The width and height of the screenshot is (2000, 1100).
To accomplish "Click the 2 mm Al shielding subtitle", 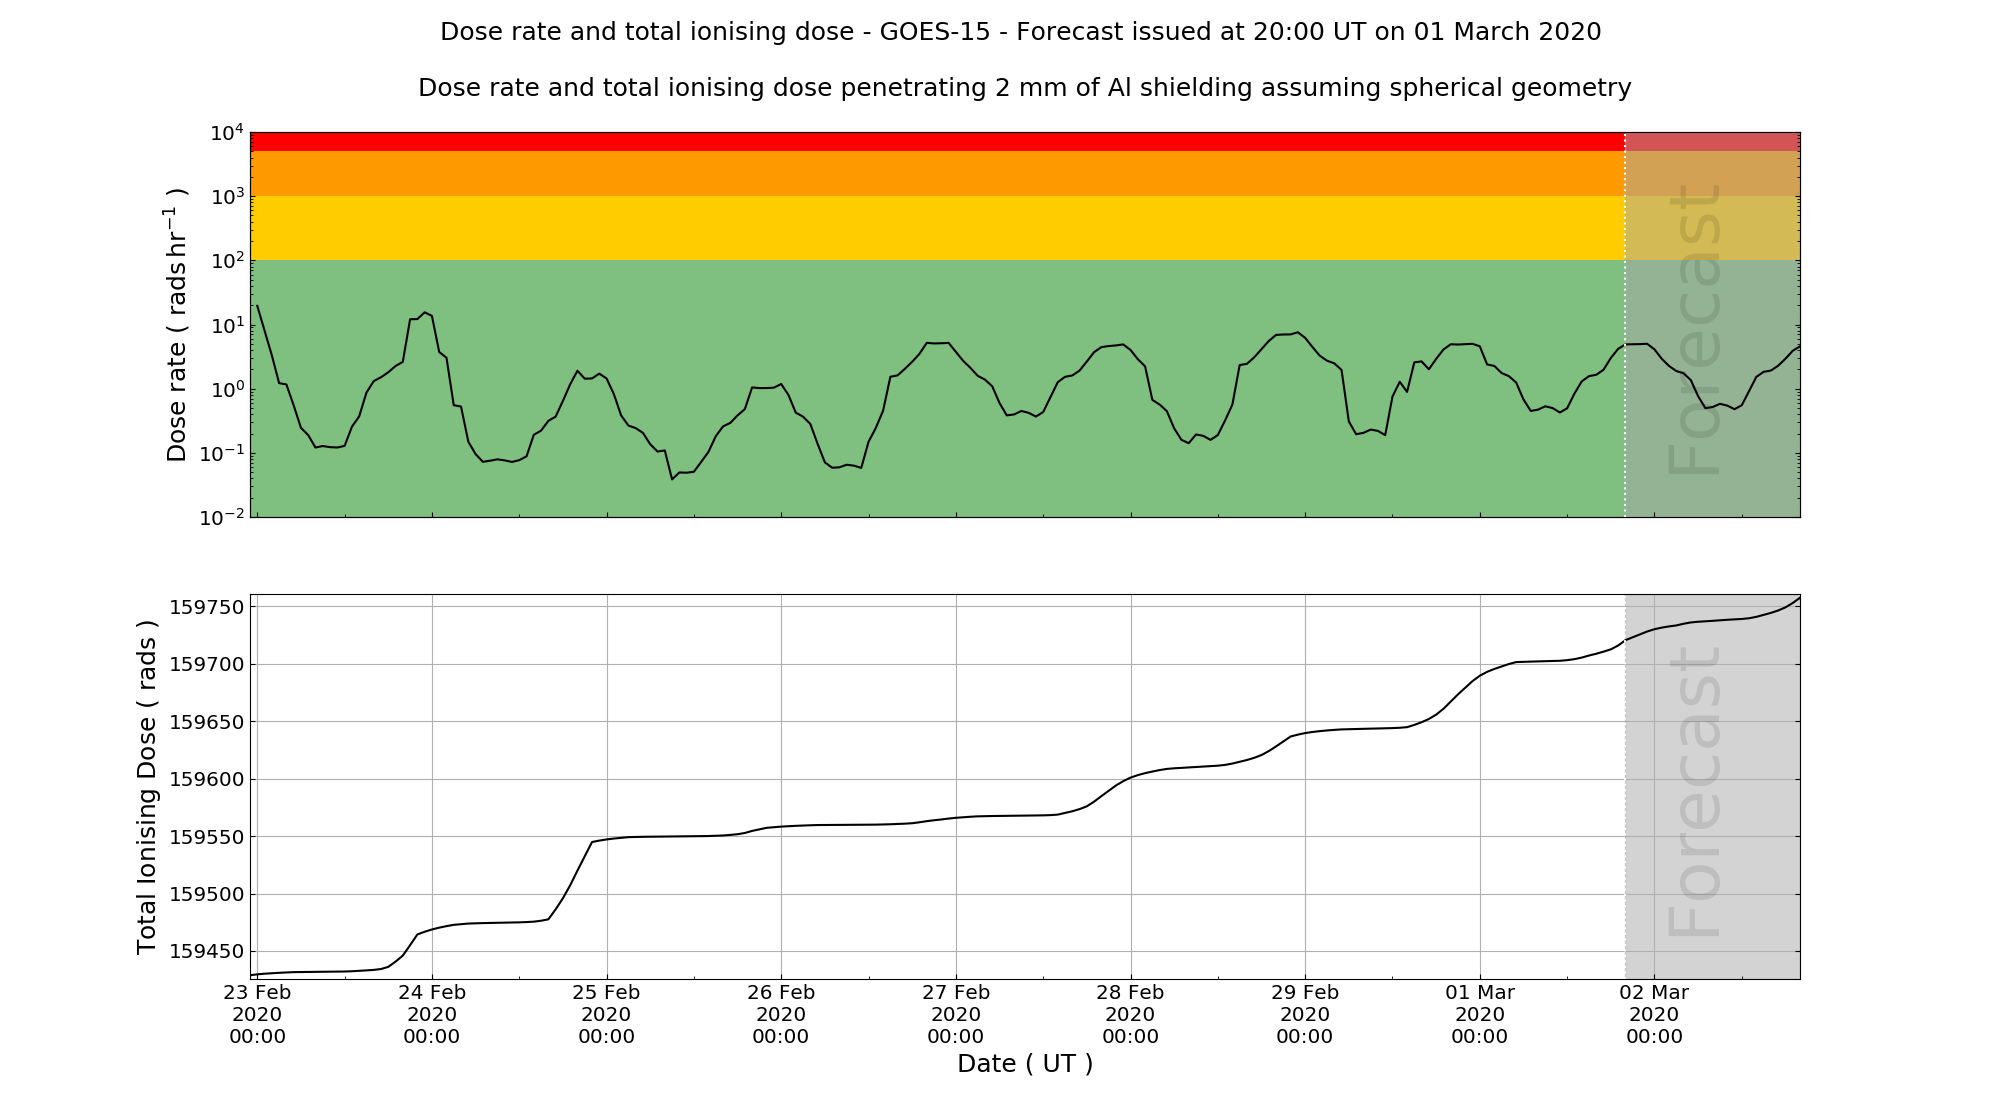I will click(1024, 88).
